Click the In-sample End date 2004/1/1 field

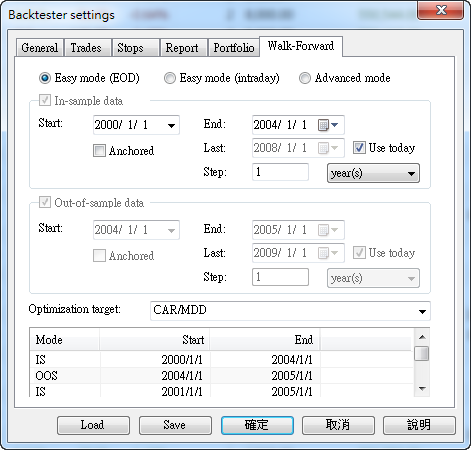298,125
